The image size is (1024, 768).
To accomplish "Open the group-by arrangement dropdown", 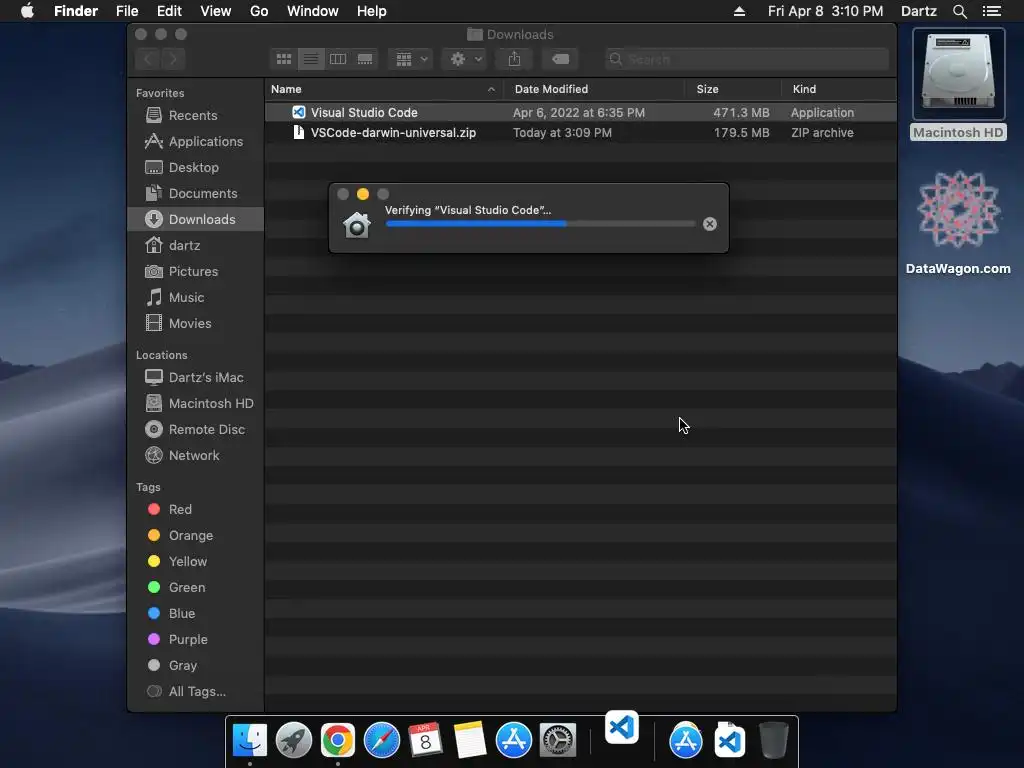I will [x=411, y=59].
